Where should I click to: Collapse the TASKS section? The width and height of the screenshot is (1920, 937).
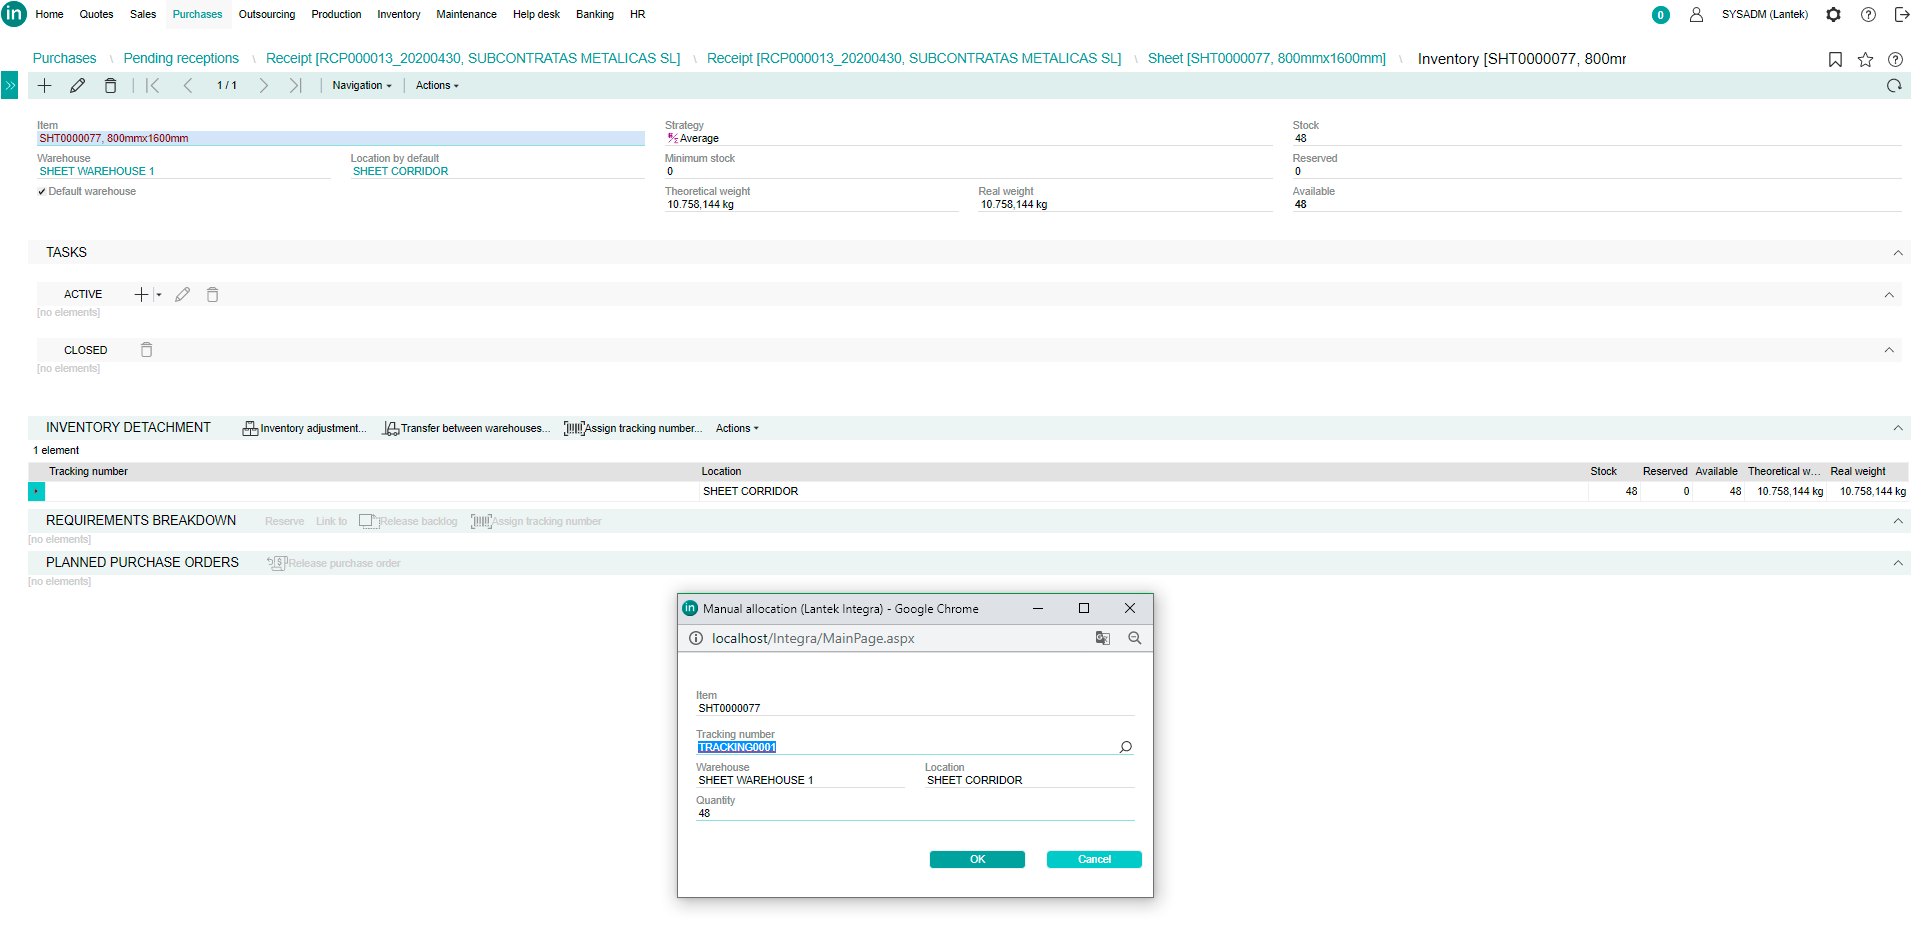[1897, 253]
